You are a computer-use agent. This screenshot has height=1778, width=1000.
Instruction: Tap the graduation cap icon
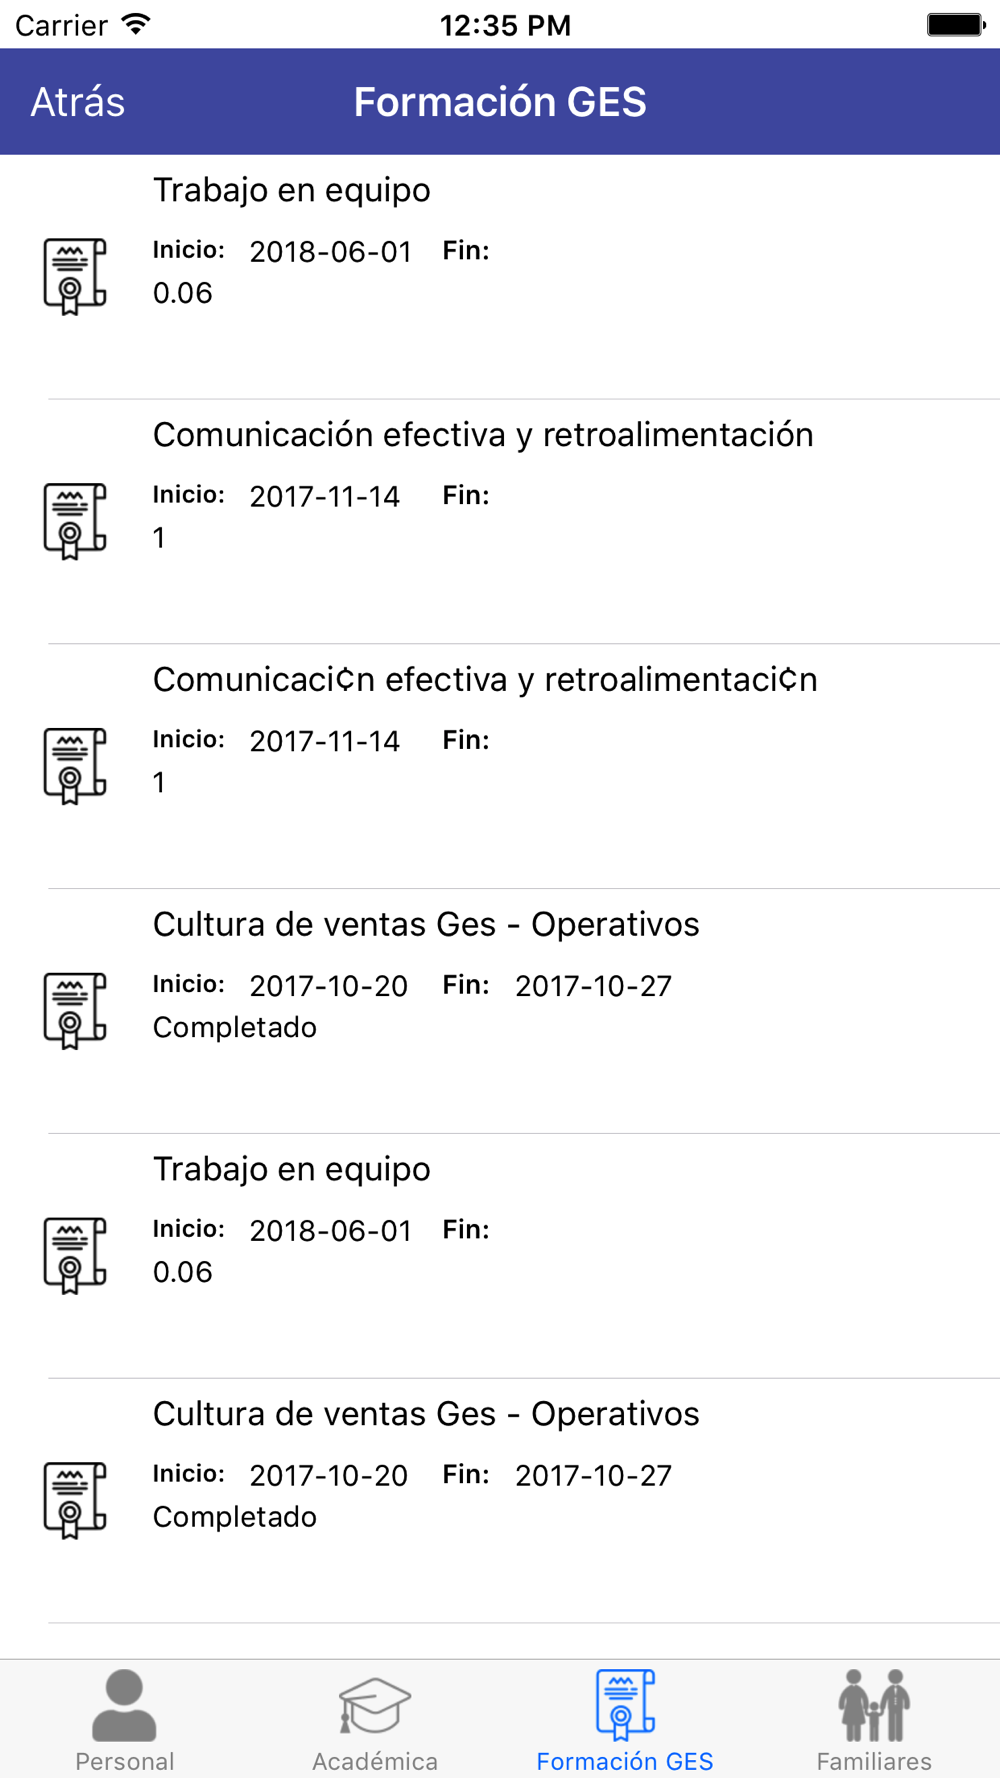tap(375, 1705)
